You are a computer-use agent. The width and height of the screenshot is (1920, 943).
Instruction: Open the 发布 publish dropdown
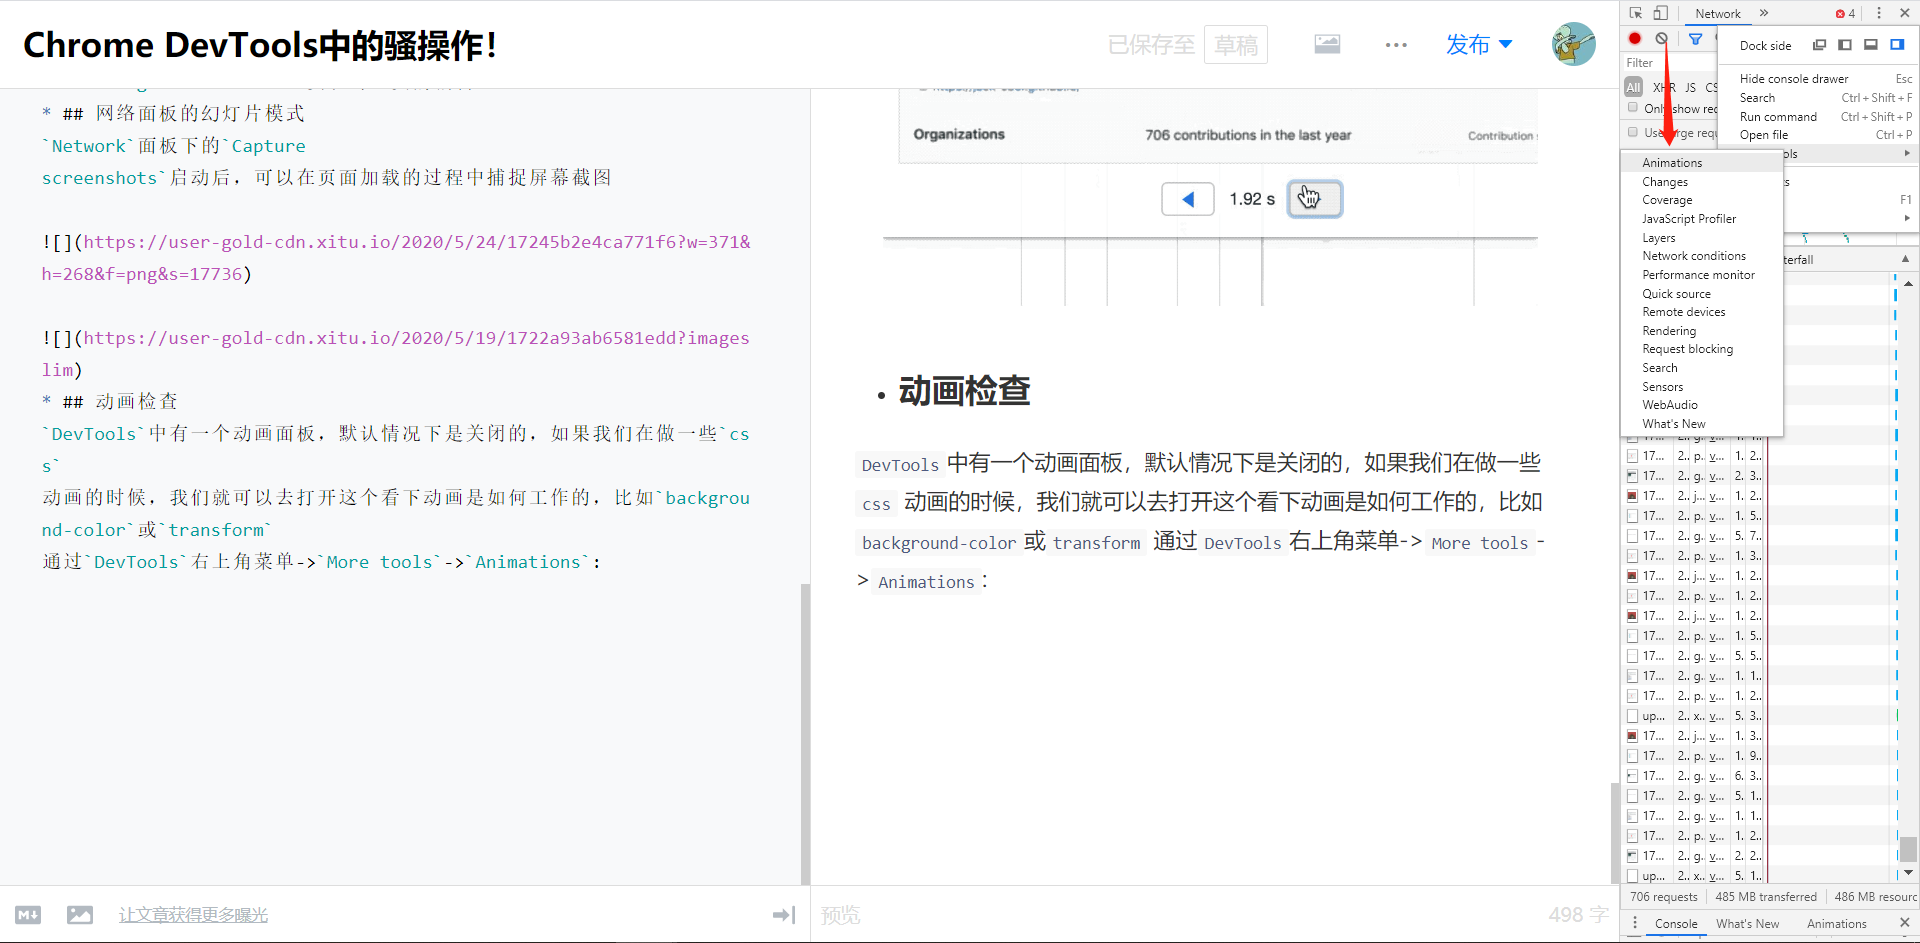click(x=1479, y=45)
